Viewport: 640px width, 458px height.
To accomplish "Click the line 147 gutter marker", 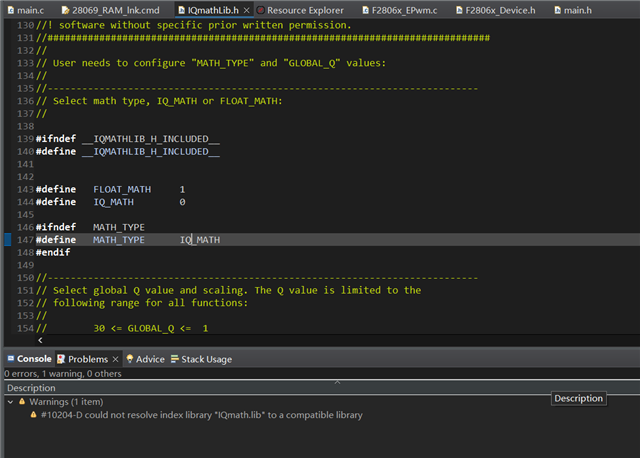I will tap(7, 240).
